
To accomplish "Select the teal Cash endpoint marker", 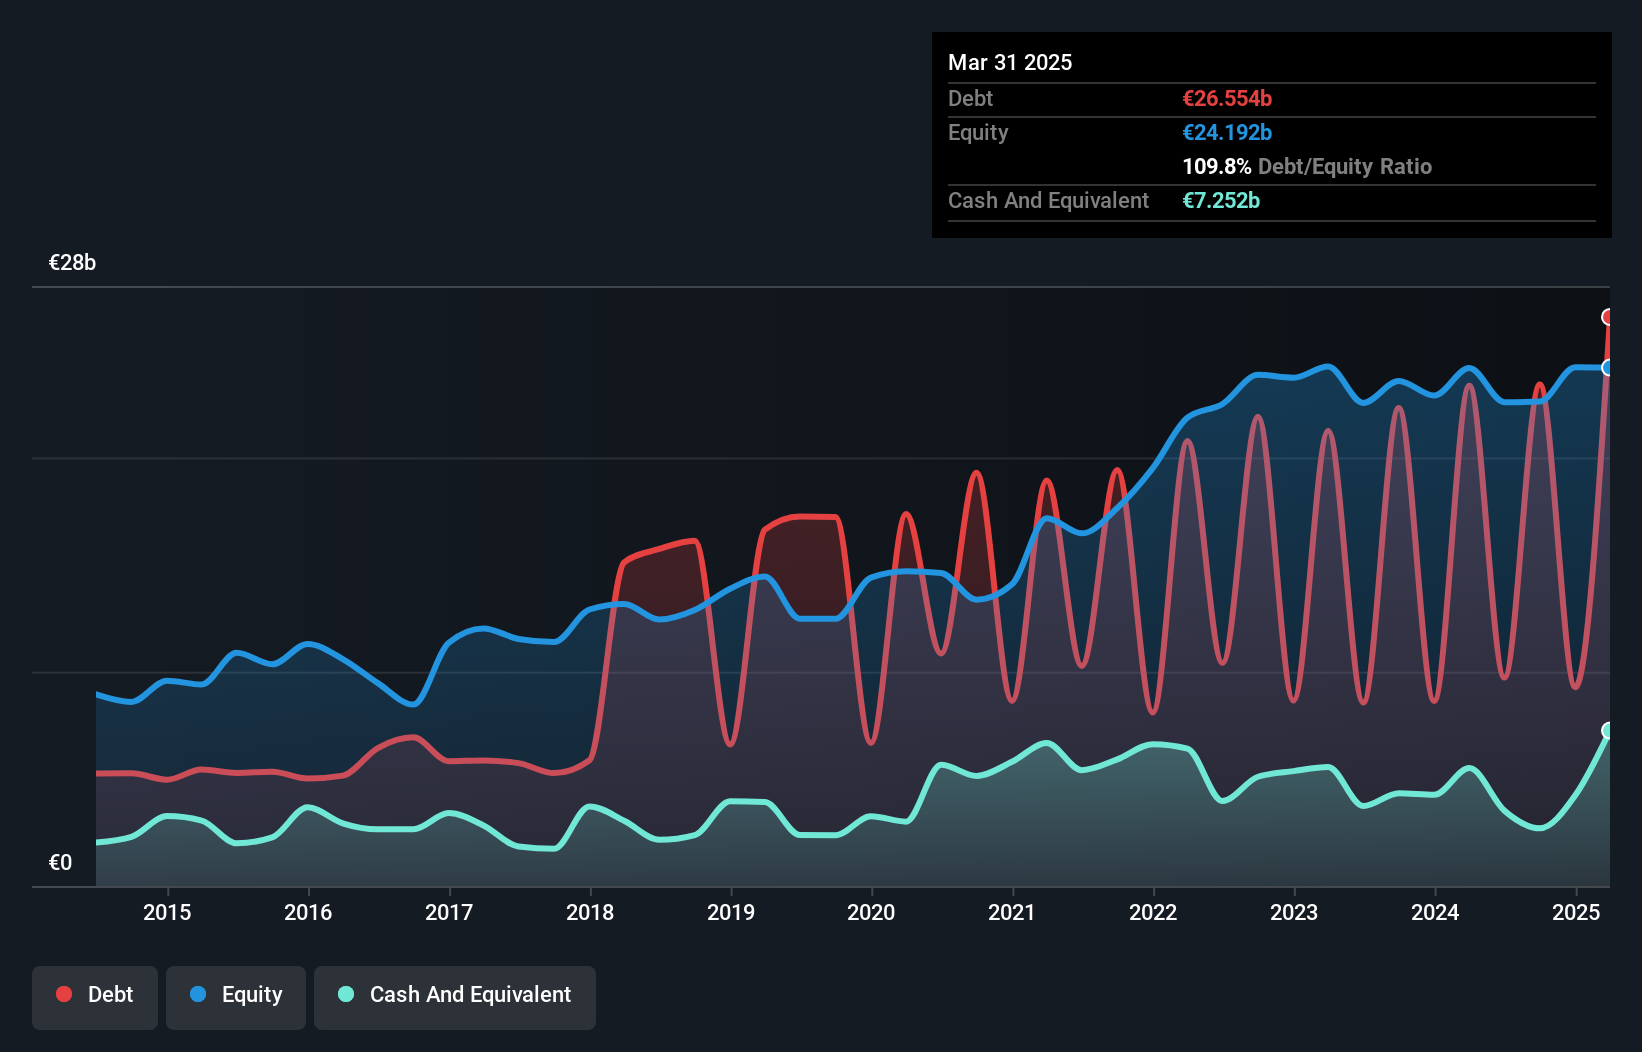I will (1608, 730).
